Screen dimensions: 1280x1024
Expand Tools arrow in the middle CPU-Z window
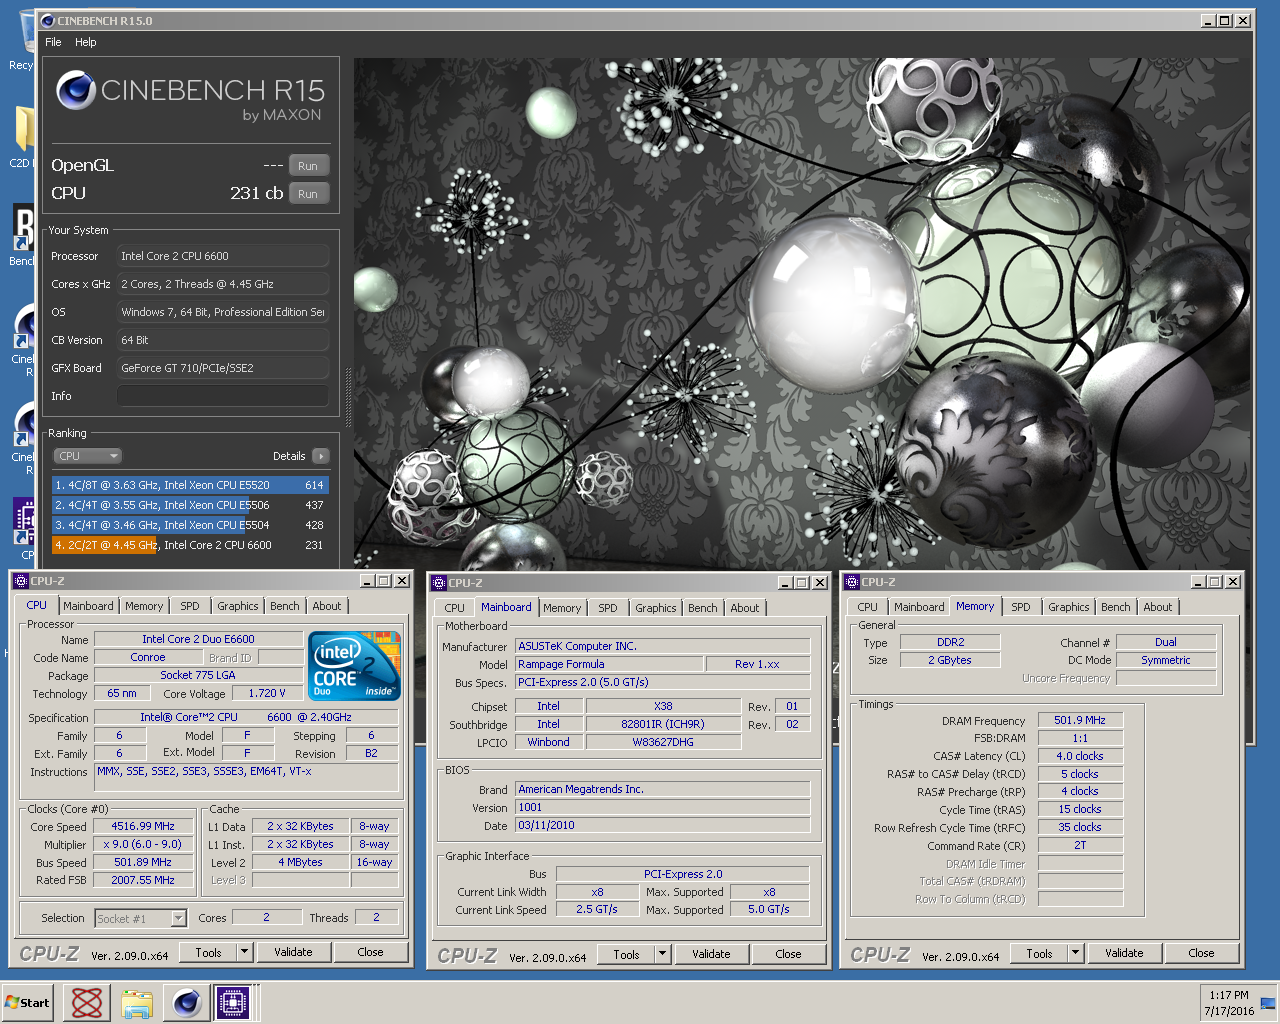[662, 954]
